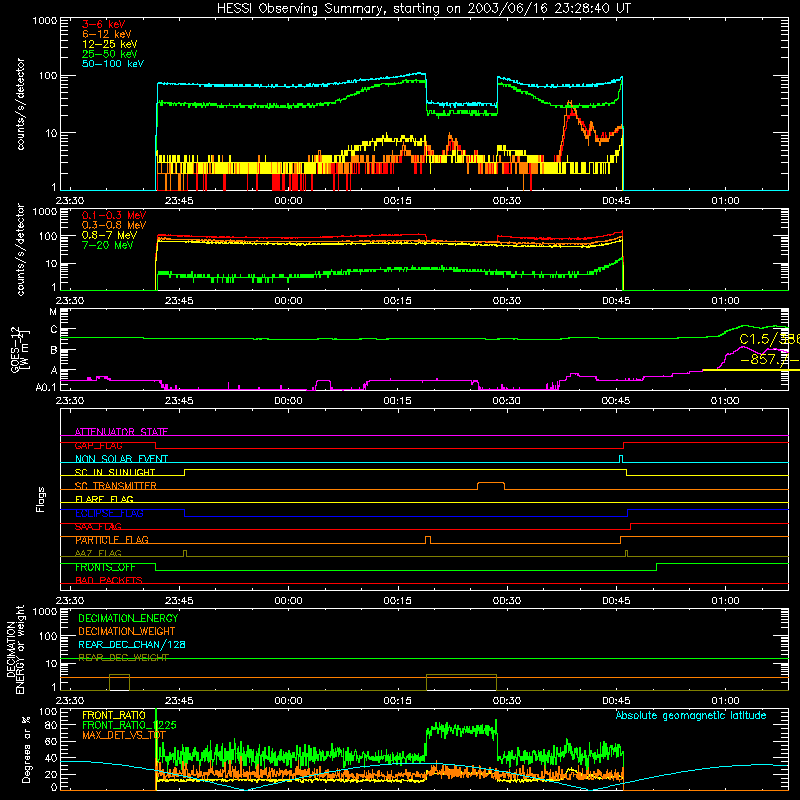
Task: Select the olive flag label below PARTICLE_FLAG
Action: click(98, 554)
